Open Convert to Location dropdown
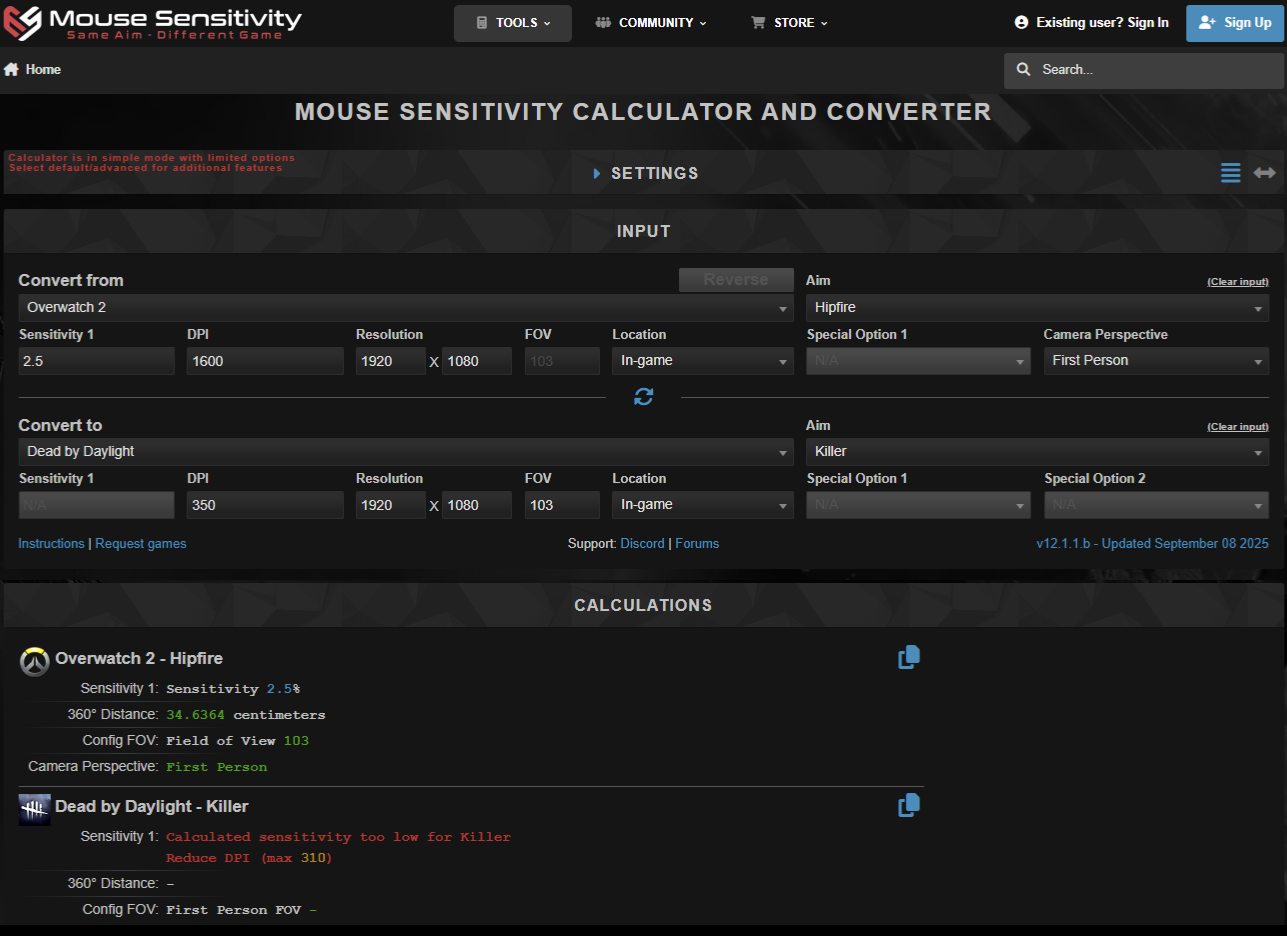 click(703, 505)
